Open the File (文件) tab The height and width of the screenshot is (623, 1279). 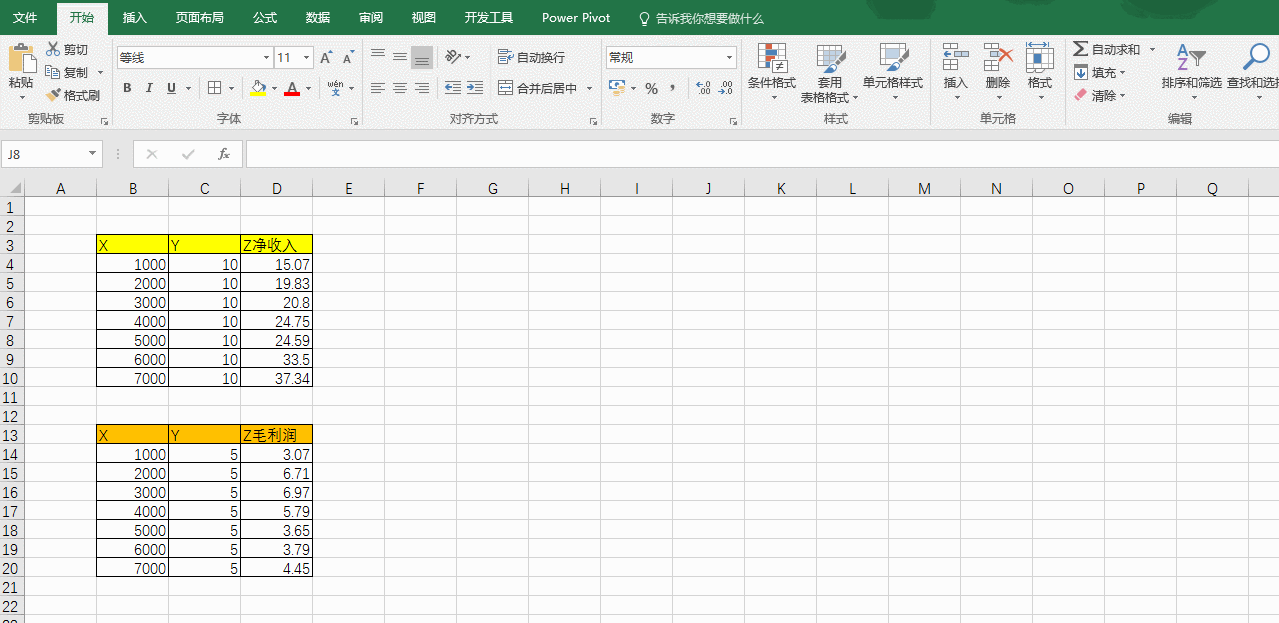[25, 18]
